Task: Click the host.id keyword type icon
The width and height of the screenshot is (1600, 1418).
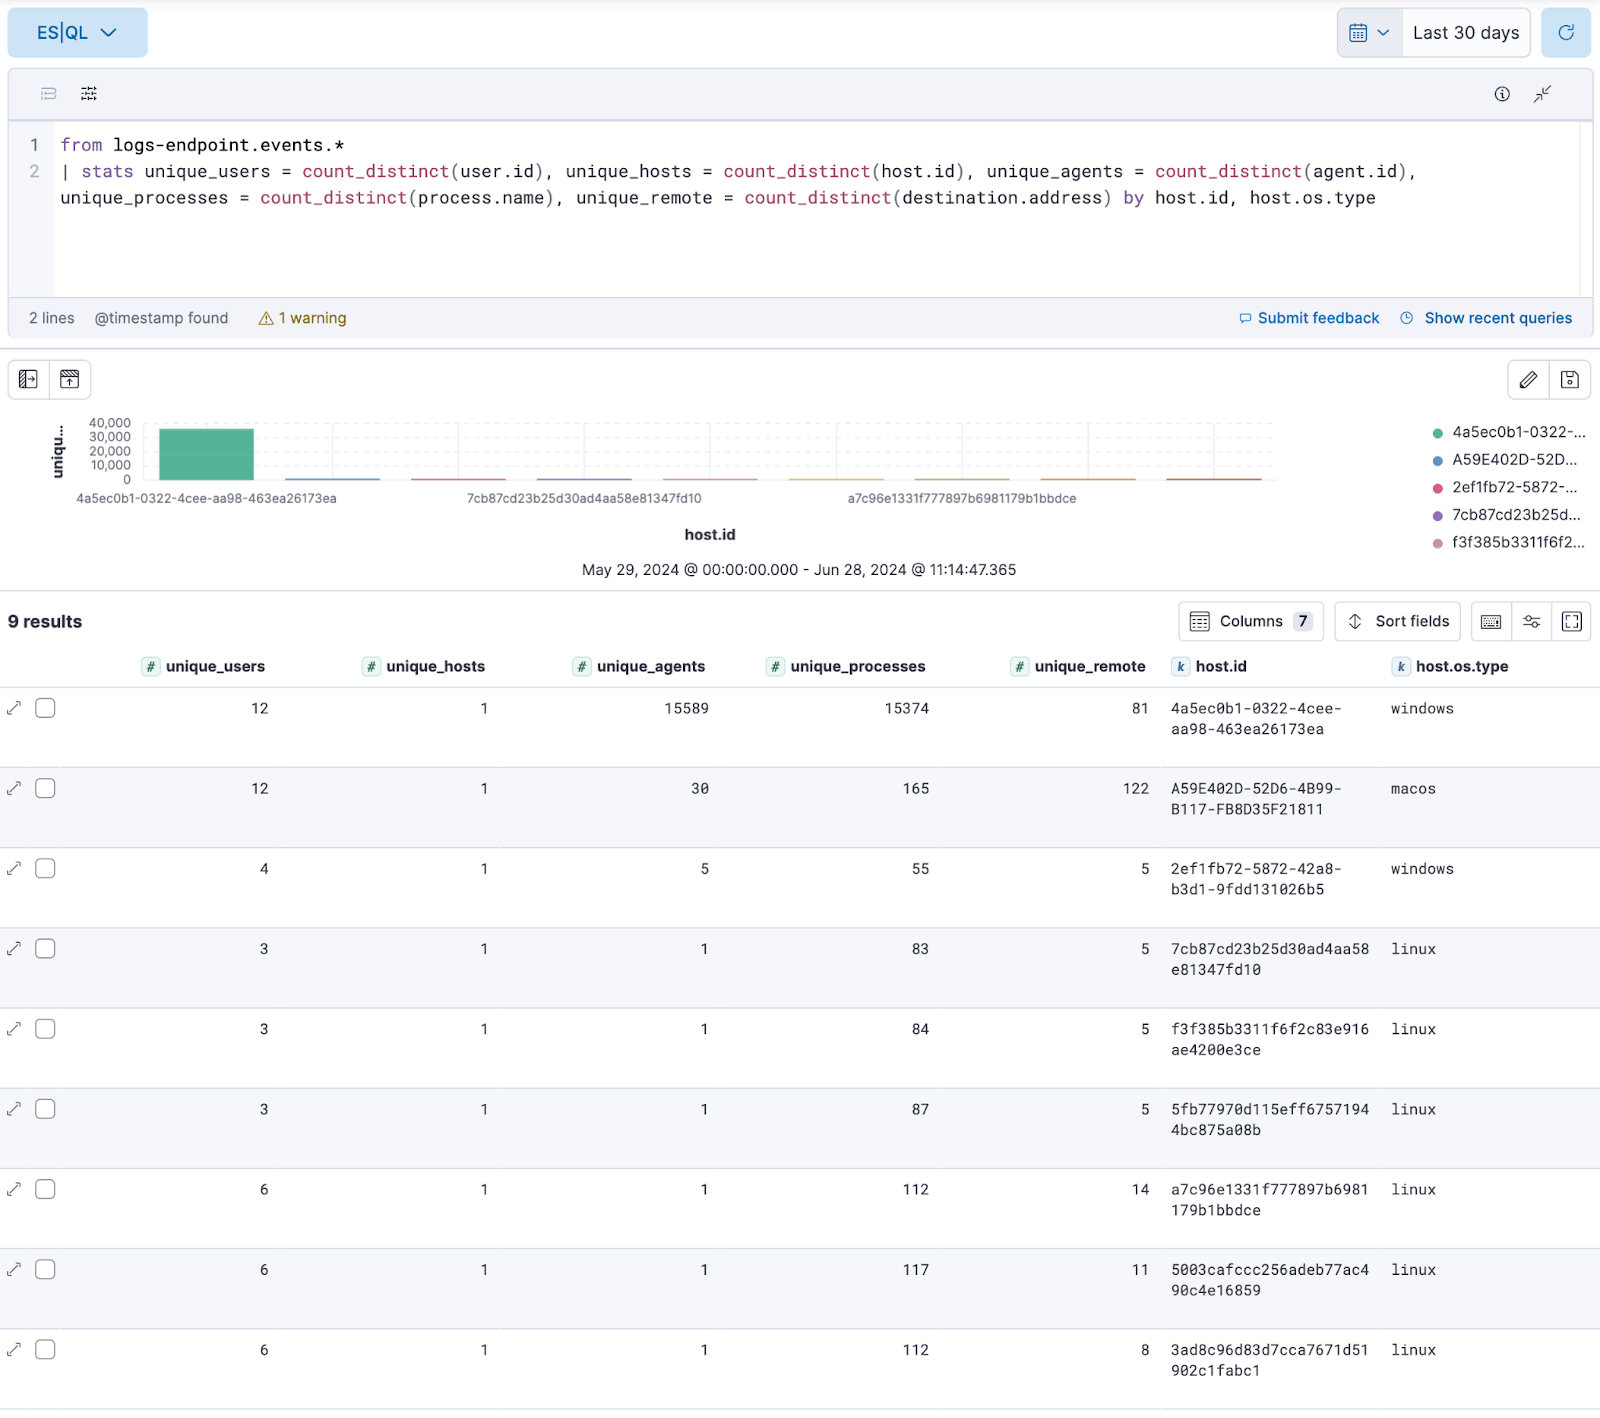Action: (x=1181, y=667)
